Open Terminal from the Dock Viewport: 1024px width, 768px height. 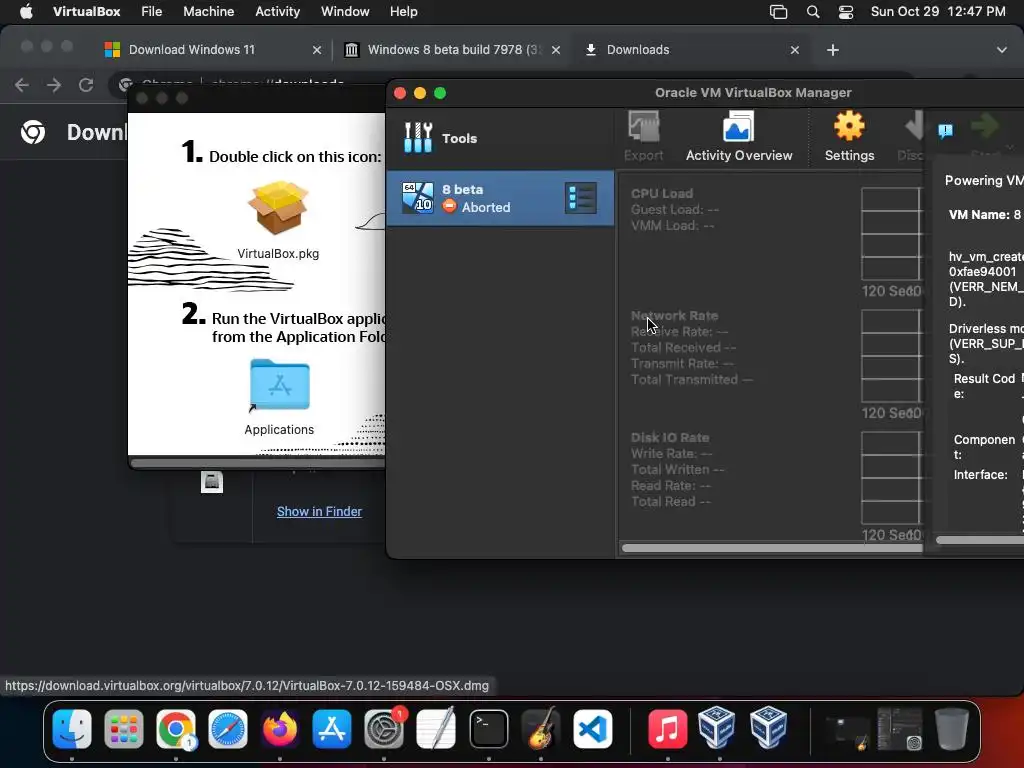(x=488, y=729)
